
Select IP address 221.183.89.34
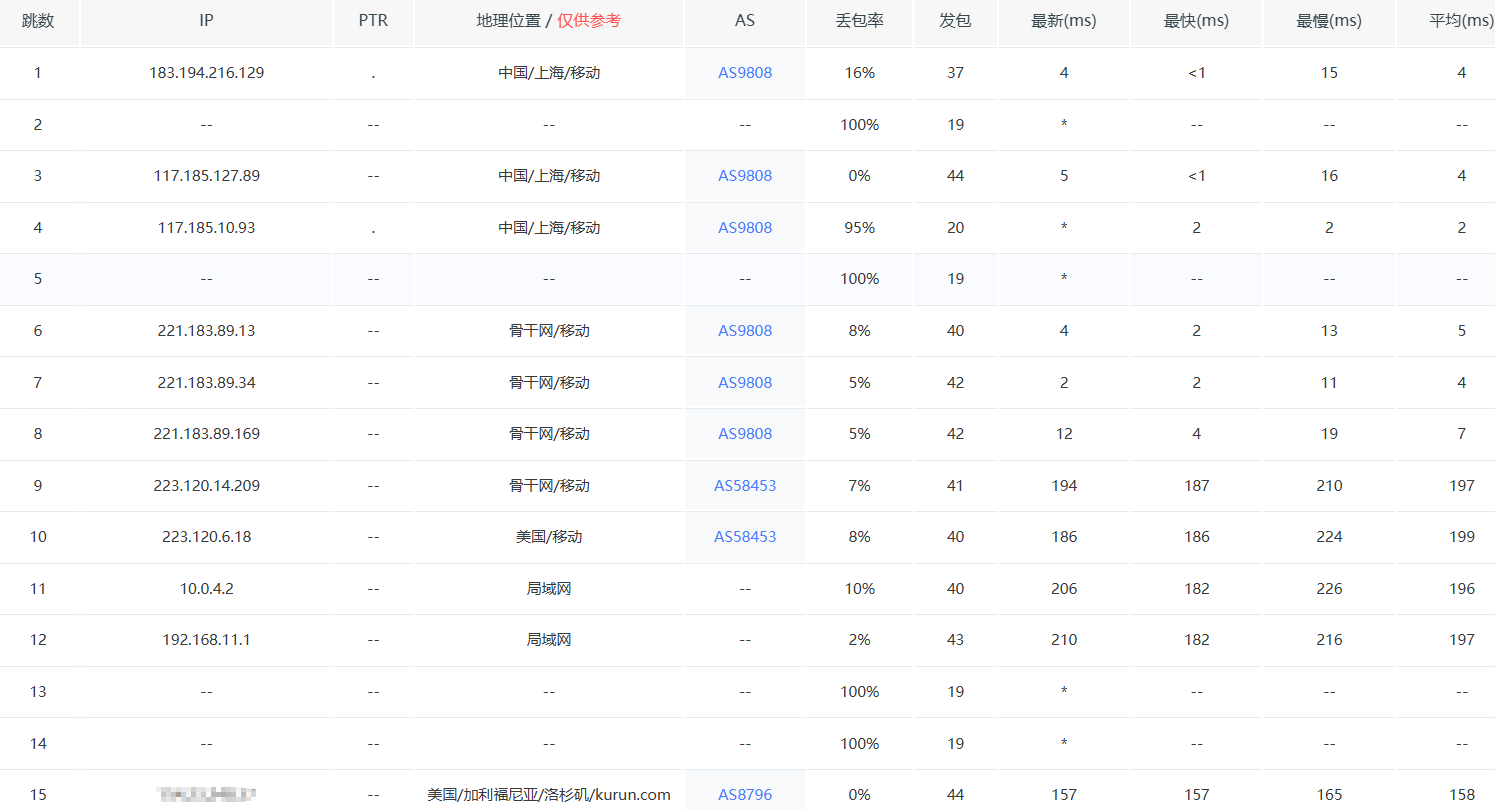(x=207, y=383)
